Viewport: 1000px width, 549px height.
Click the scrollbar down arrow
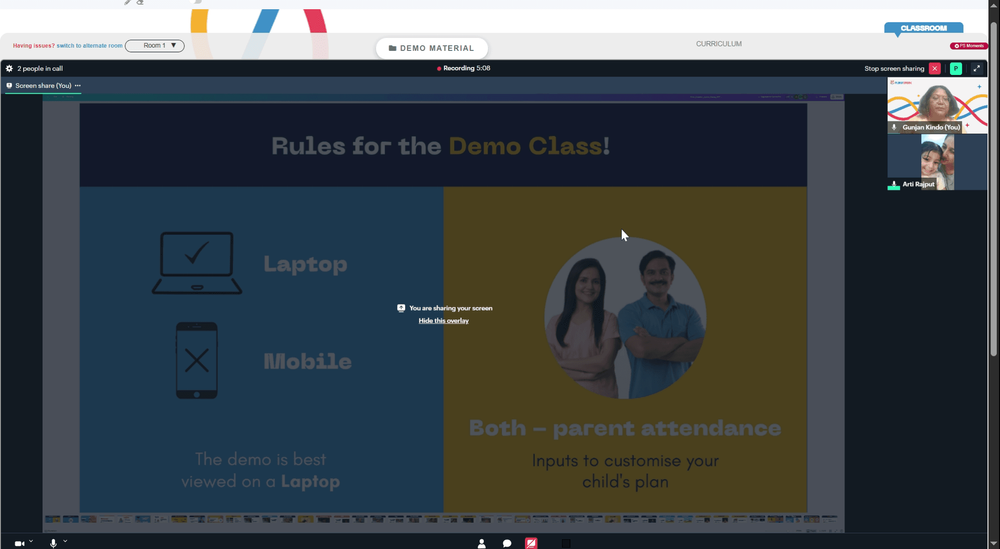click(994, 544)
